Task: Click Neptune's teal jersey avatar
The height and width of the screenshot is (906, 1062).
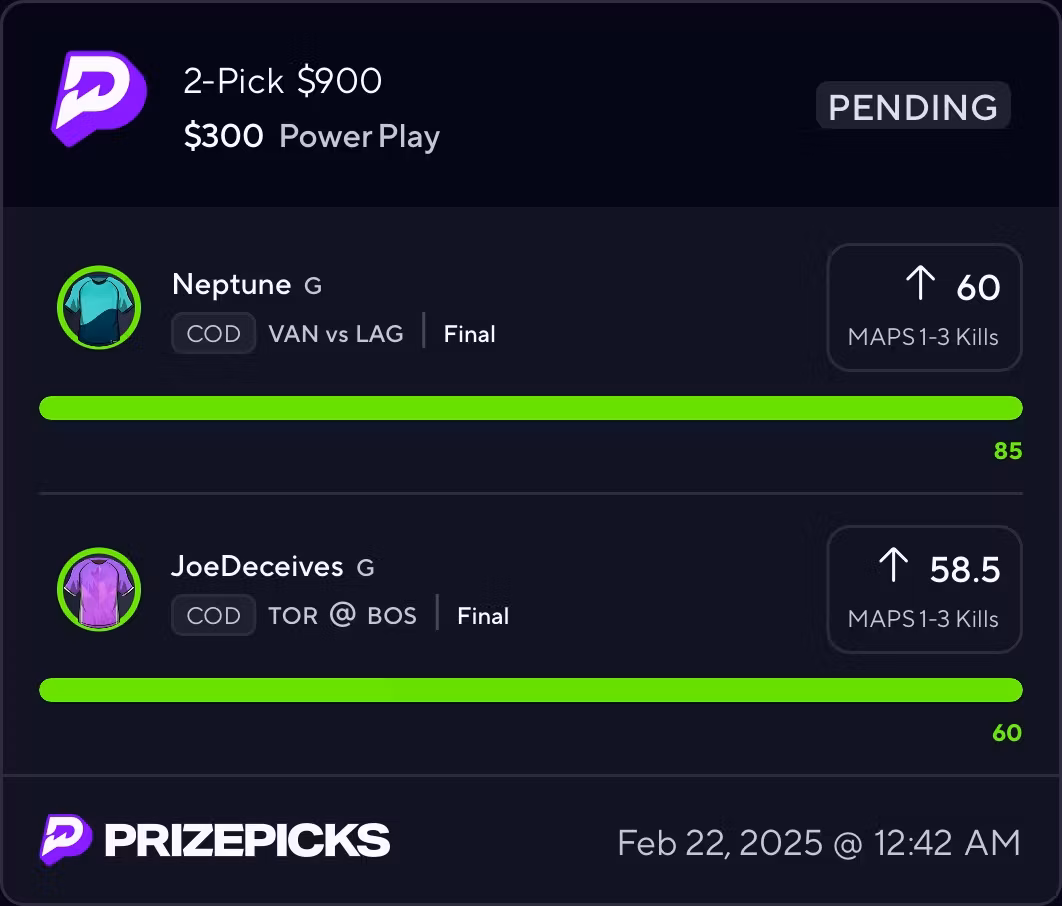Action: (98, 307)
